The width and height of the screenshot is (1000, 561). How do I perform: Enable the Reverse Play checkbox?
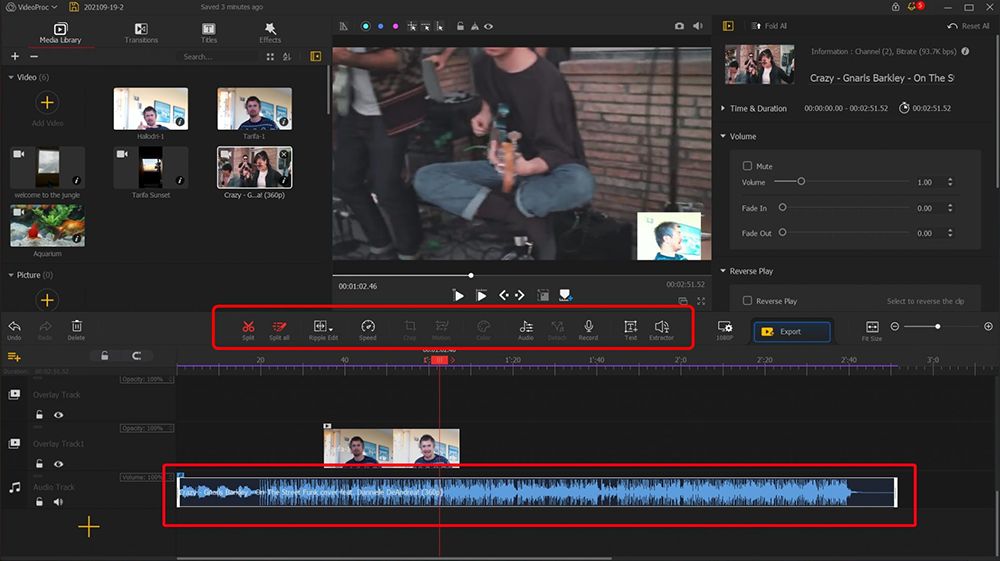click(747, 300)
